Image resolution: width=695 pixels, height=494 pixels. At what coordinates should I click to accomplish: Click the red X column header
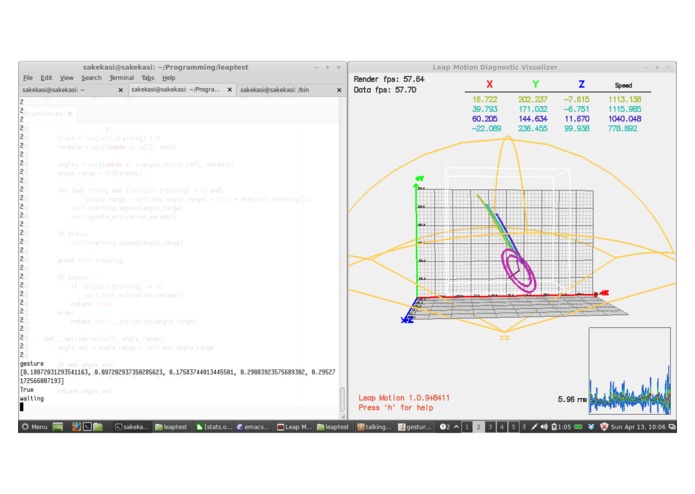489,84
